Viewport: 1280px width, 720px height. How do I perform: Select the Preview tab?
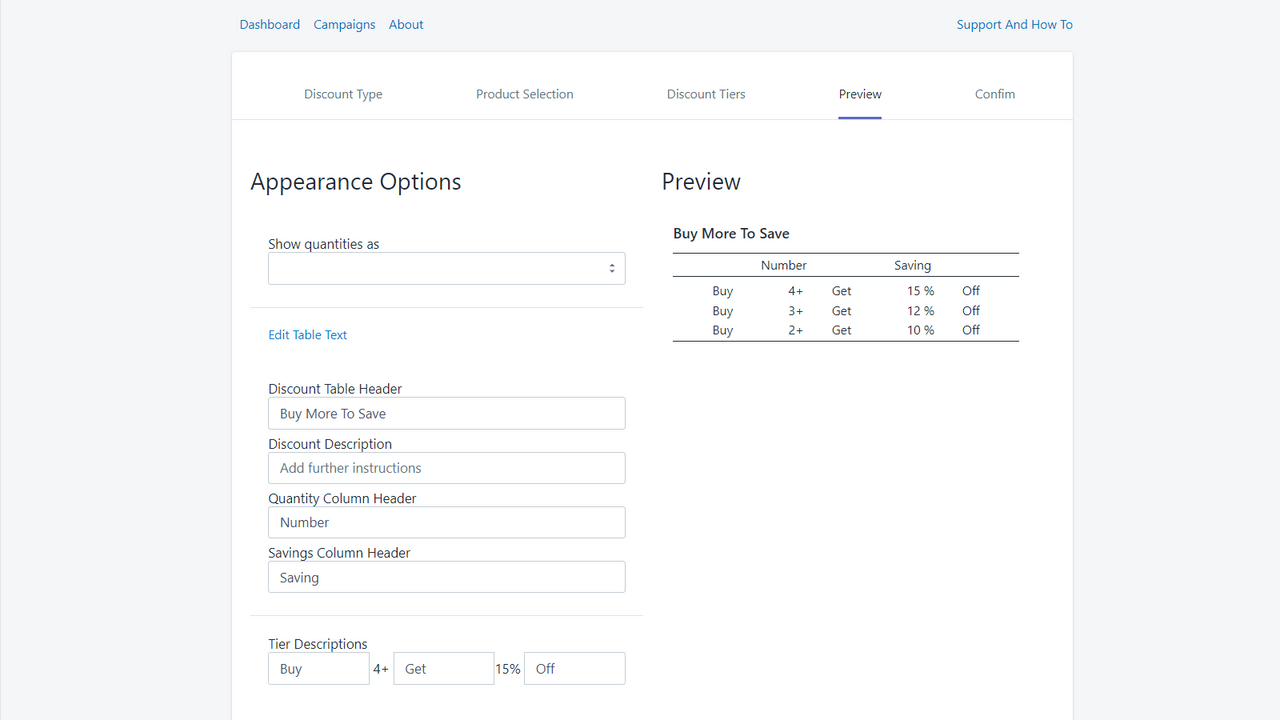click(859, 94)
